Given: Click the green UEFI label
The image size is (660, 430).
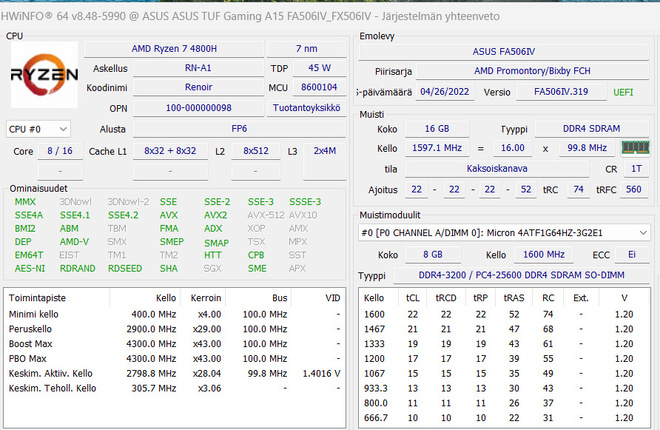Looking at the screenshot, I should (x=623, y=92).
